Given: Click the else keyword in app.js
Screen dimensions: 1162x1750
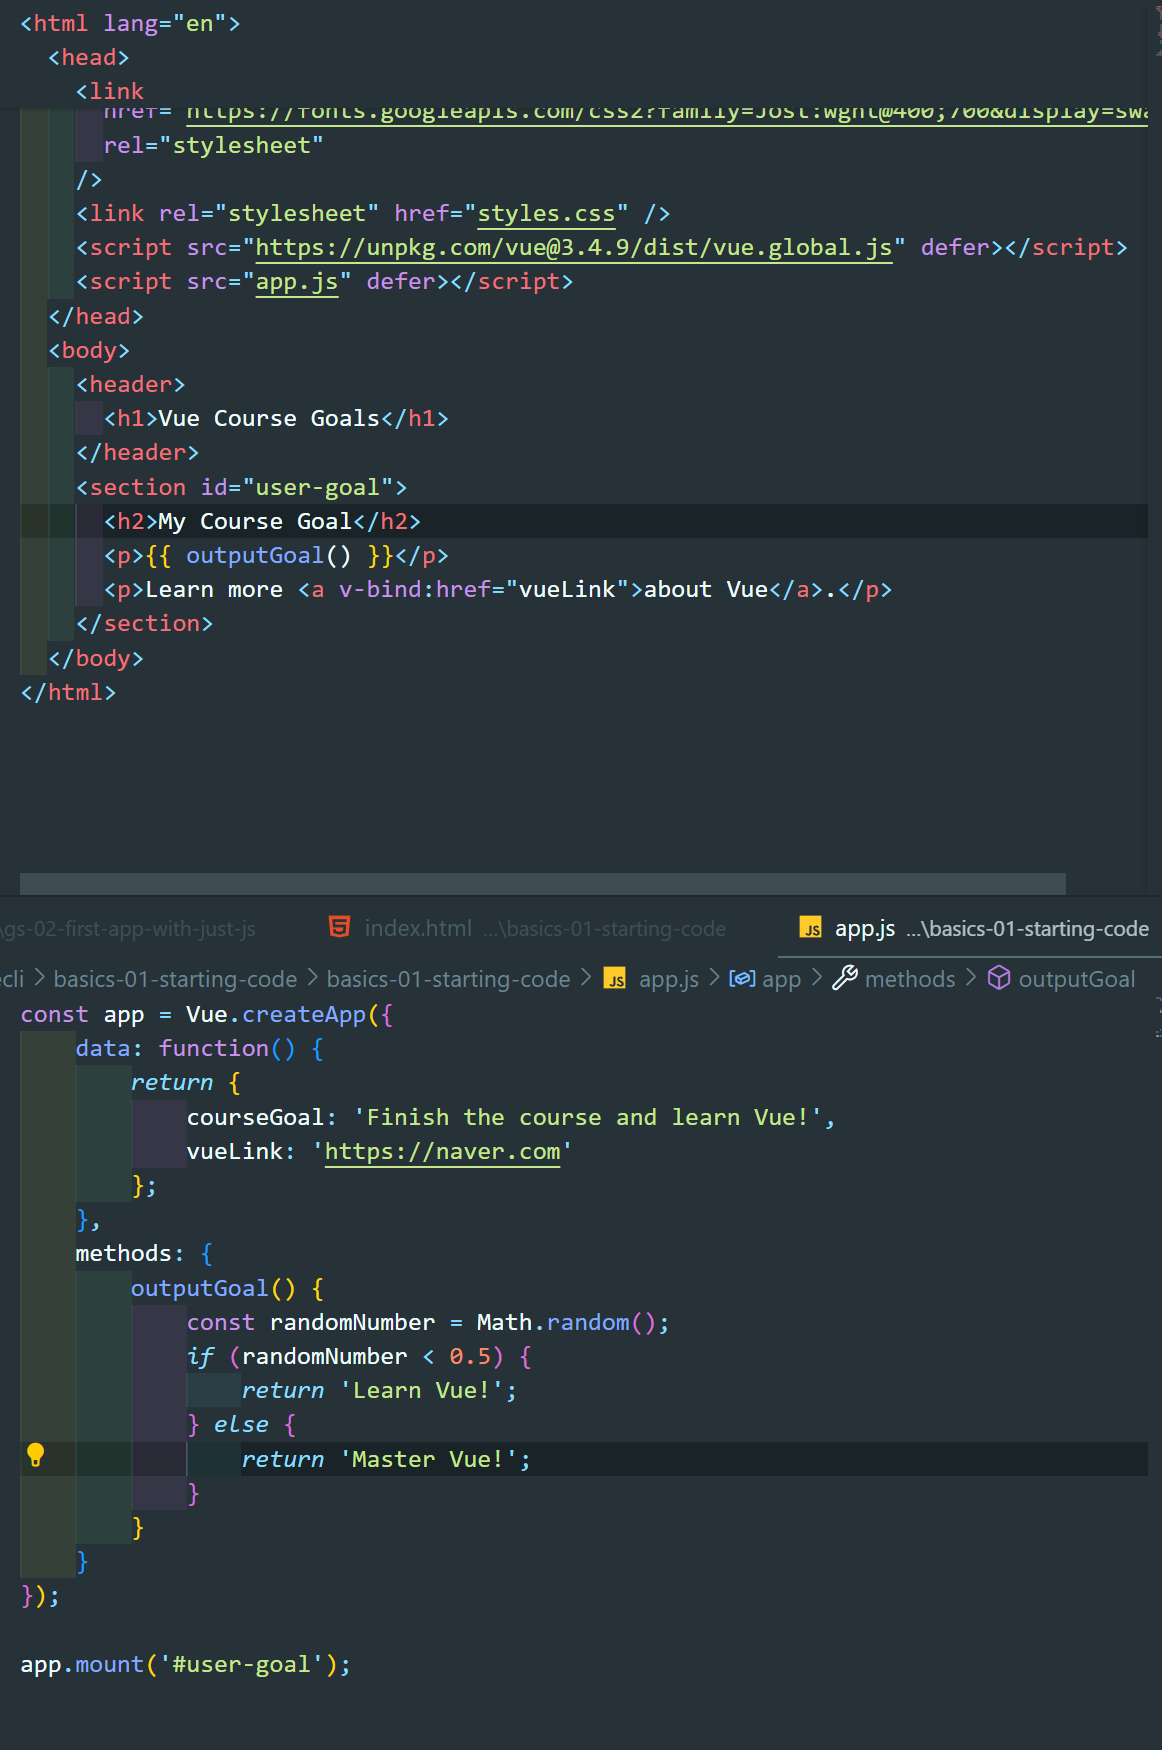Looking at the screenshot, I should (x=241, y=1424).
